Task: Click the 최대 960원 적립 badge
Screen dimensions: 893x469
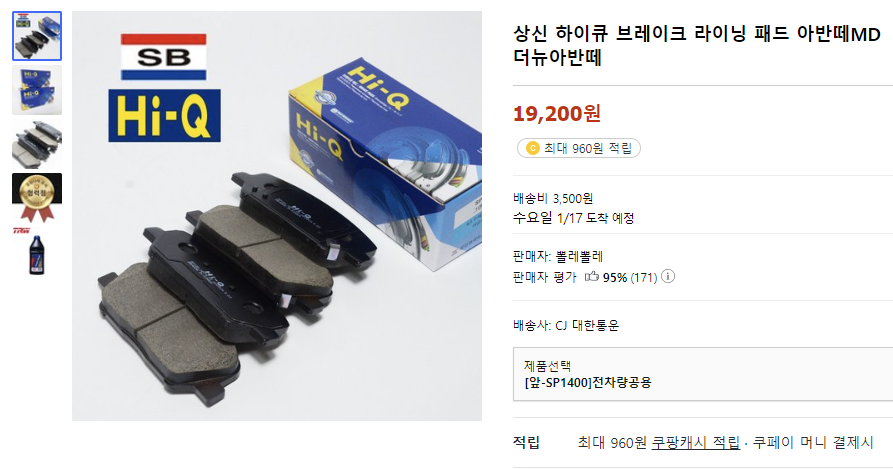Action: pyautogui.click(x=579, y=149)
